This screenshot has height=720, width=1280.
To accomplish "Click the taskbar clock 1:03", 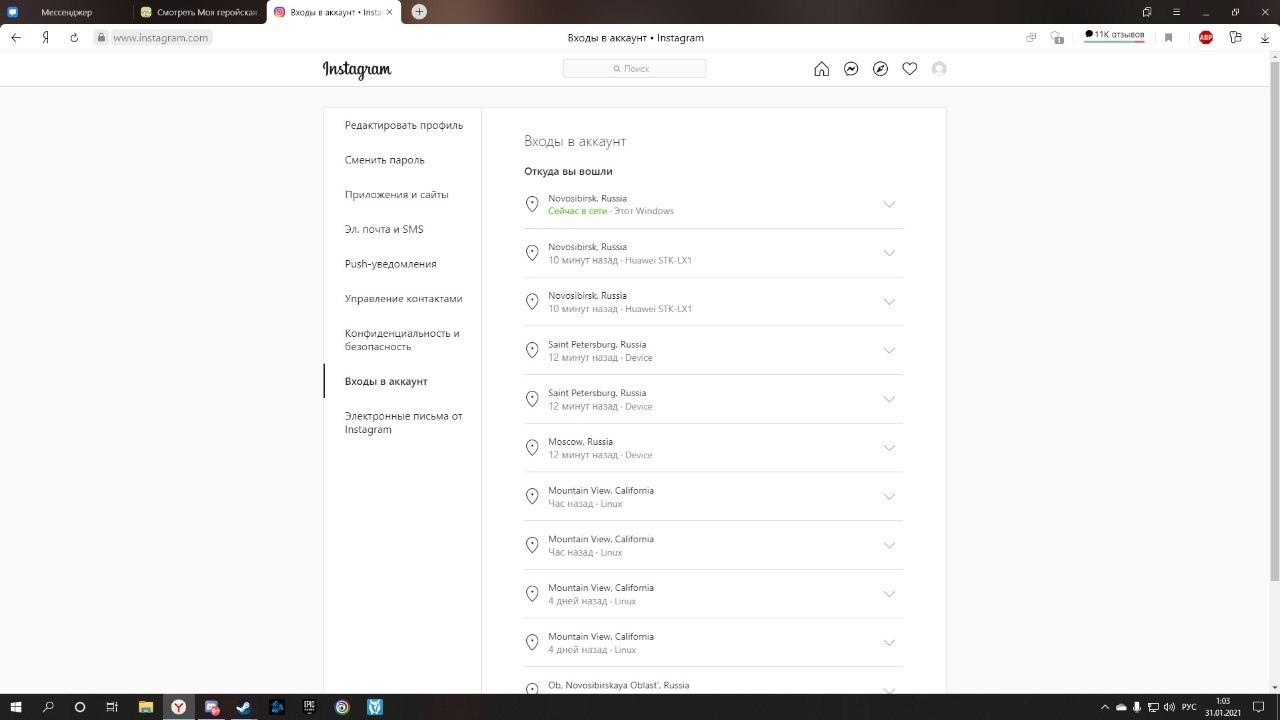I will click(1223, 707).
